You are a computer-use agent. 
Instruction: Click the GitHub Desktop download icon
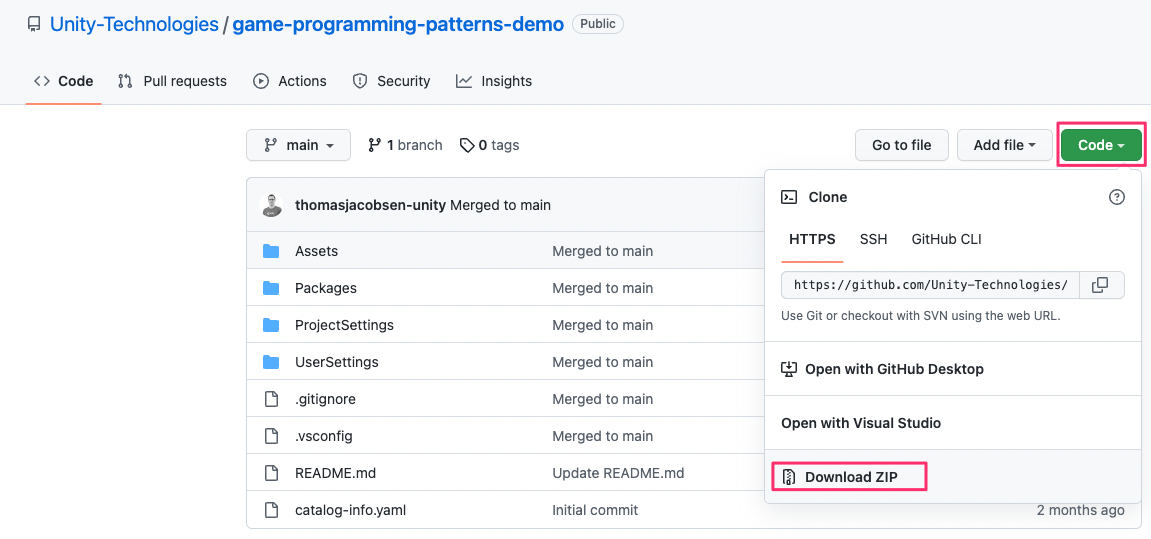pyautogui.click(x=789, y=369)
